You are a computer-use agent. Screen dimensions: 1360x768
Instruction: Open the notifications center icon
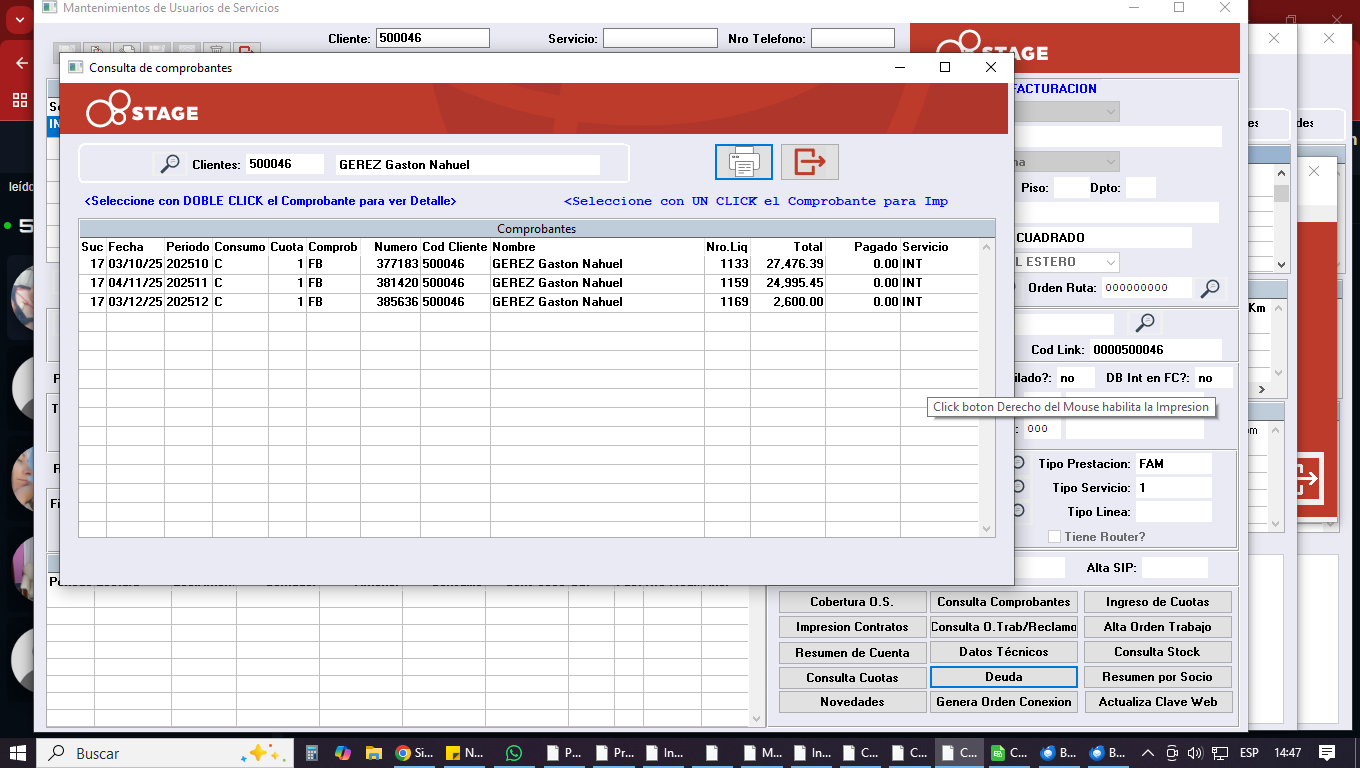pos(1326,753)
